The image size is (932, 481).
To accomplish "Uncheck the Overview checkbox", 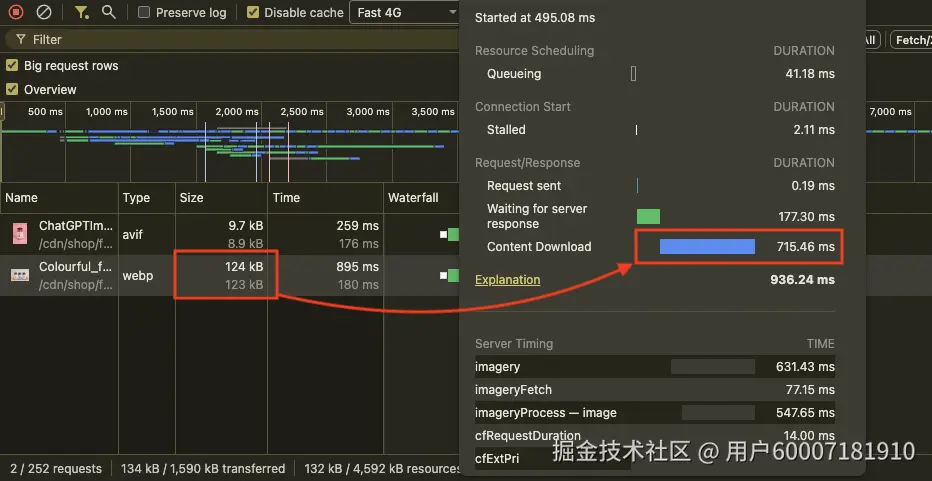I will [x=12, y=89].
